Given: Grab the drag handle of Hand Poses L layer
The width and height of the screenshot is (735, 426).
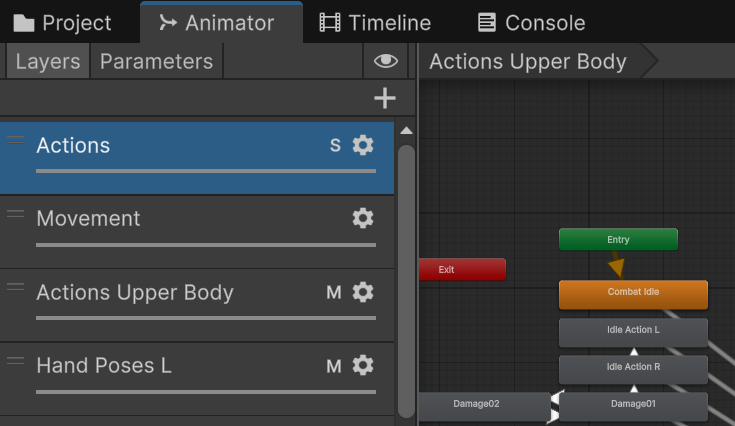Looking at the screenshot, I should tap(15, 360).
